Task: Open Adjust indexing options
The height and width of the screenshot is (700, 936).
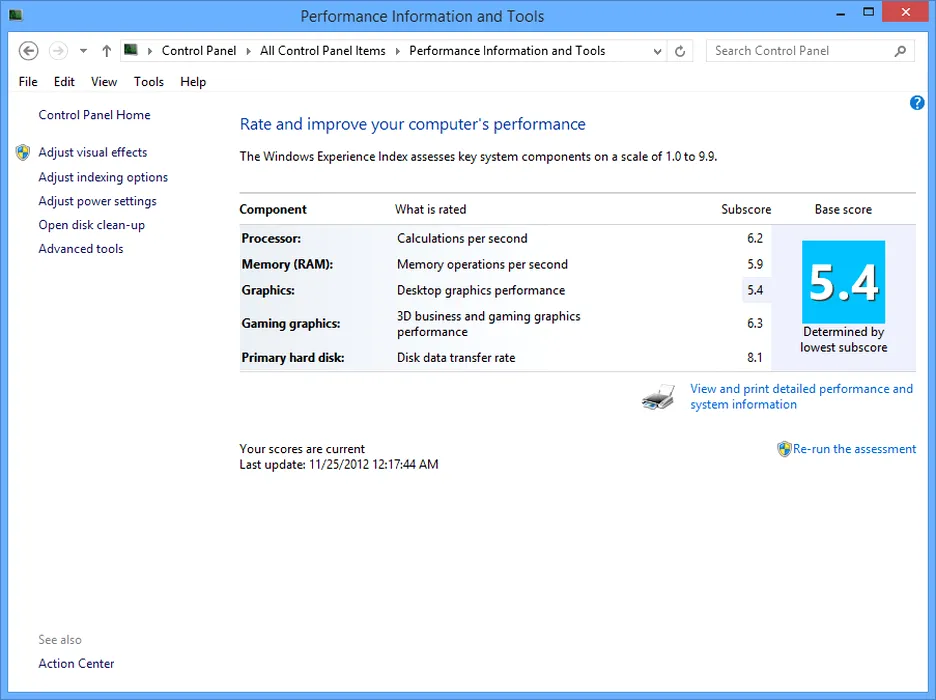Action: coord(103,177)
